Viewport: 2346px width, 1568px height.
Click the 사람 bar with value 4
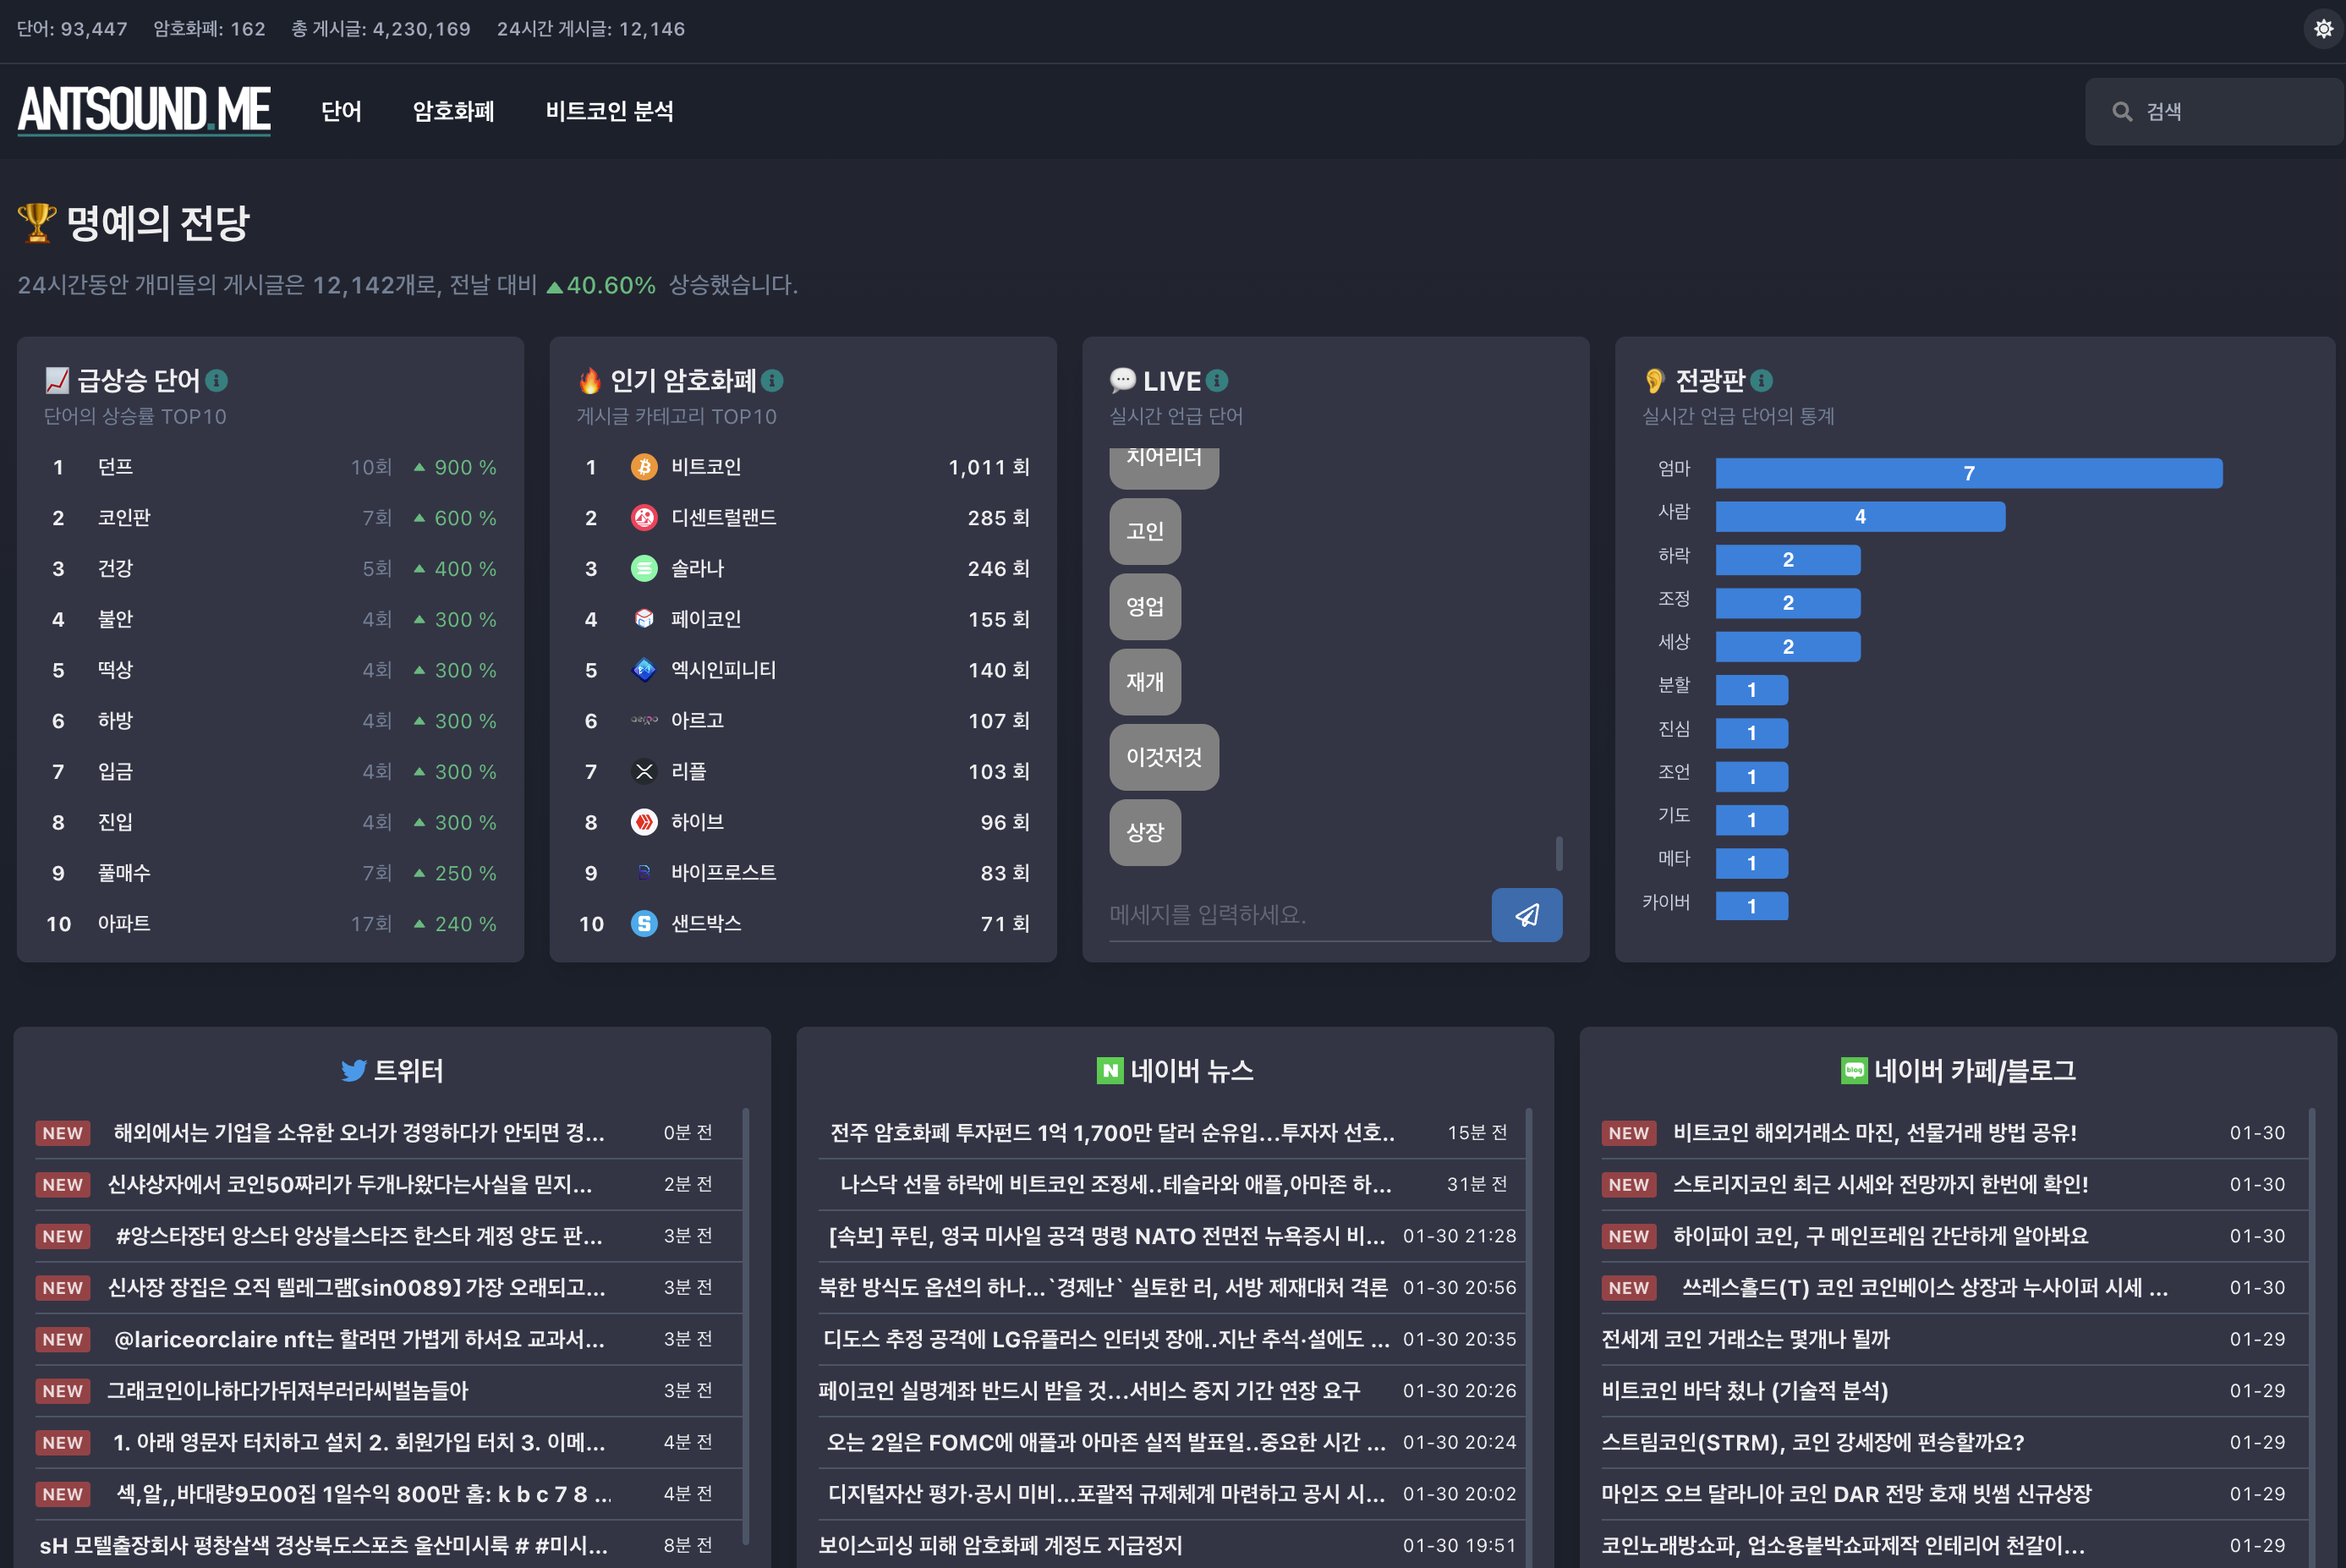point(1860,516)
